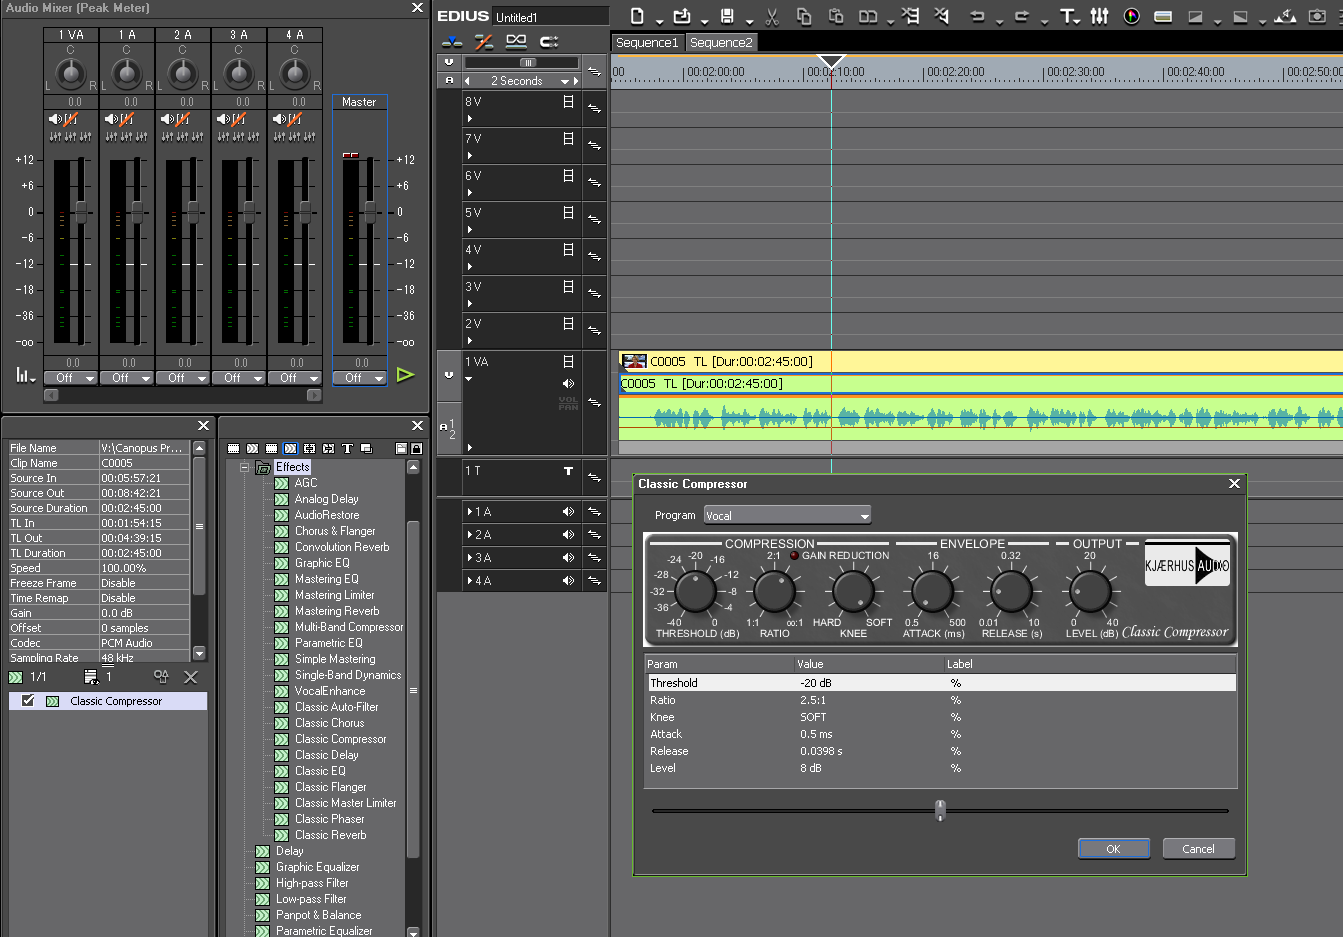Open the 4 A channel Off dropdown
The width and height of the screenshot is (1343, 937).
294,378
